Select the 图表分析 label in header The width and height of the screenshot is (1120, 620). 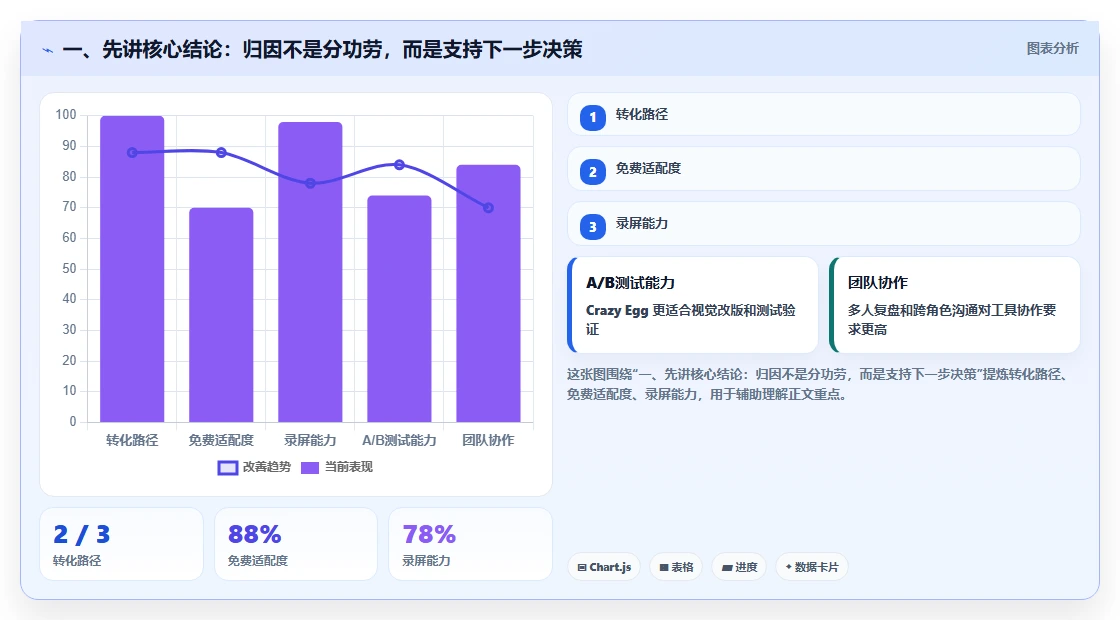point(1052,49)
